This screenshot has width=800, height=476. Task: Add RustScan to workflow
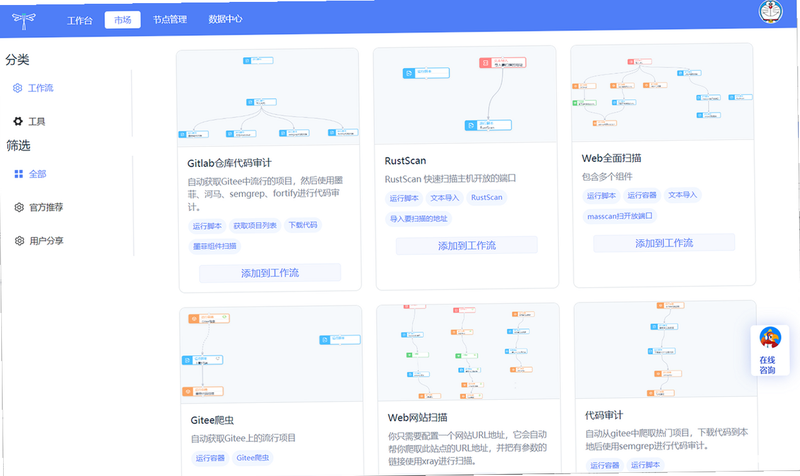pyautogui.click(x=467, y=245)
